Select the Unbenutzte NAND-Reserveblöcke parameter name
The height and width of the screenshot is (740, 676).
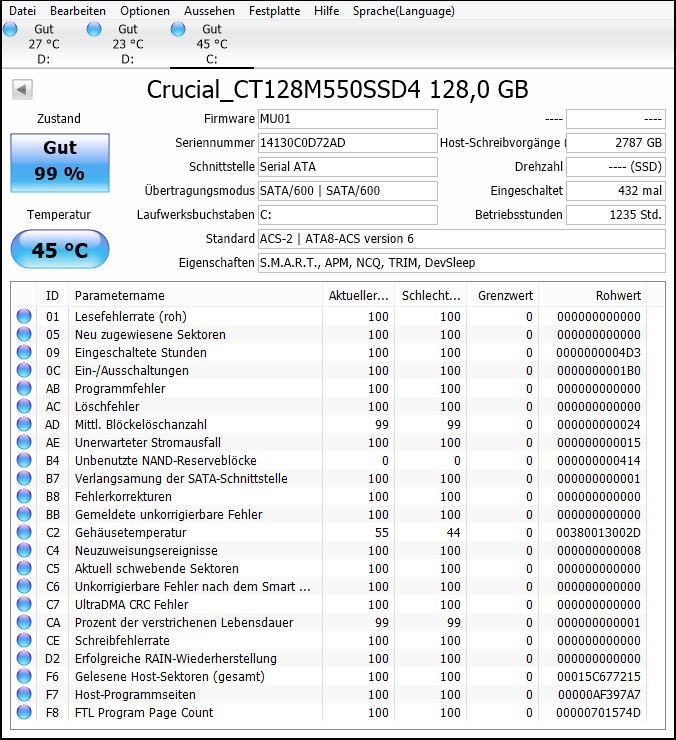click(x=166, y=460)
